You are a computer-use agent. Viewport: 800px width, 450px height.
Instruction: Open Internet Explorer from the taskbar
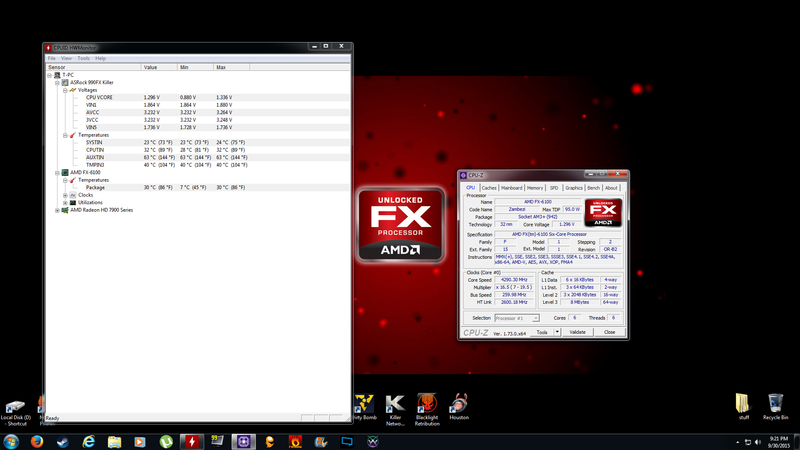88,441
